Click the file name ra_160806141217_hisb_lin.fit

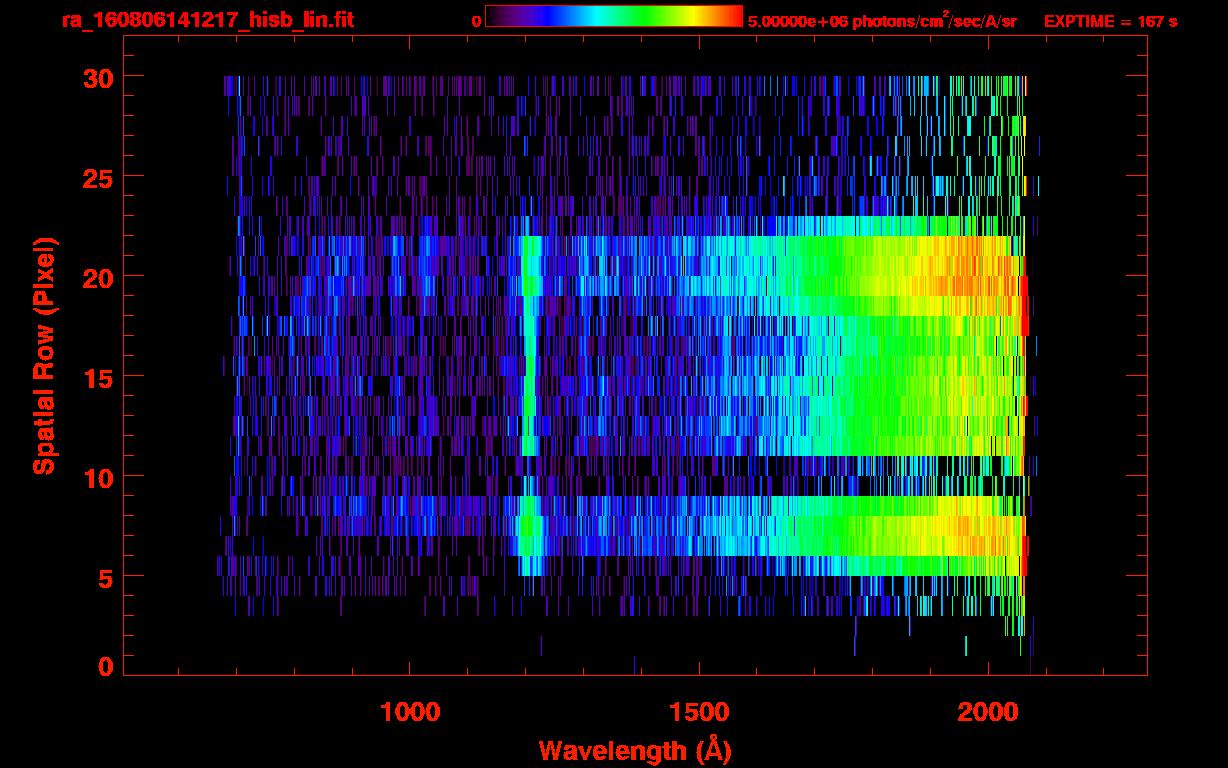207,19
